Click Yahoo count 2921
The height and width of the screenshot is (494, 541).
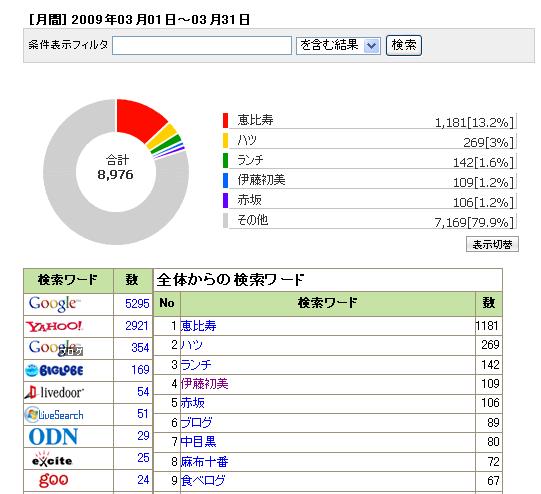tap(137, 326)
